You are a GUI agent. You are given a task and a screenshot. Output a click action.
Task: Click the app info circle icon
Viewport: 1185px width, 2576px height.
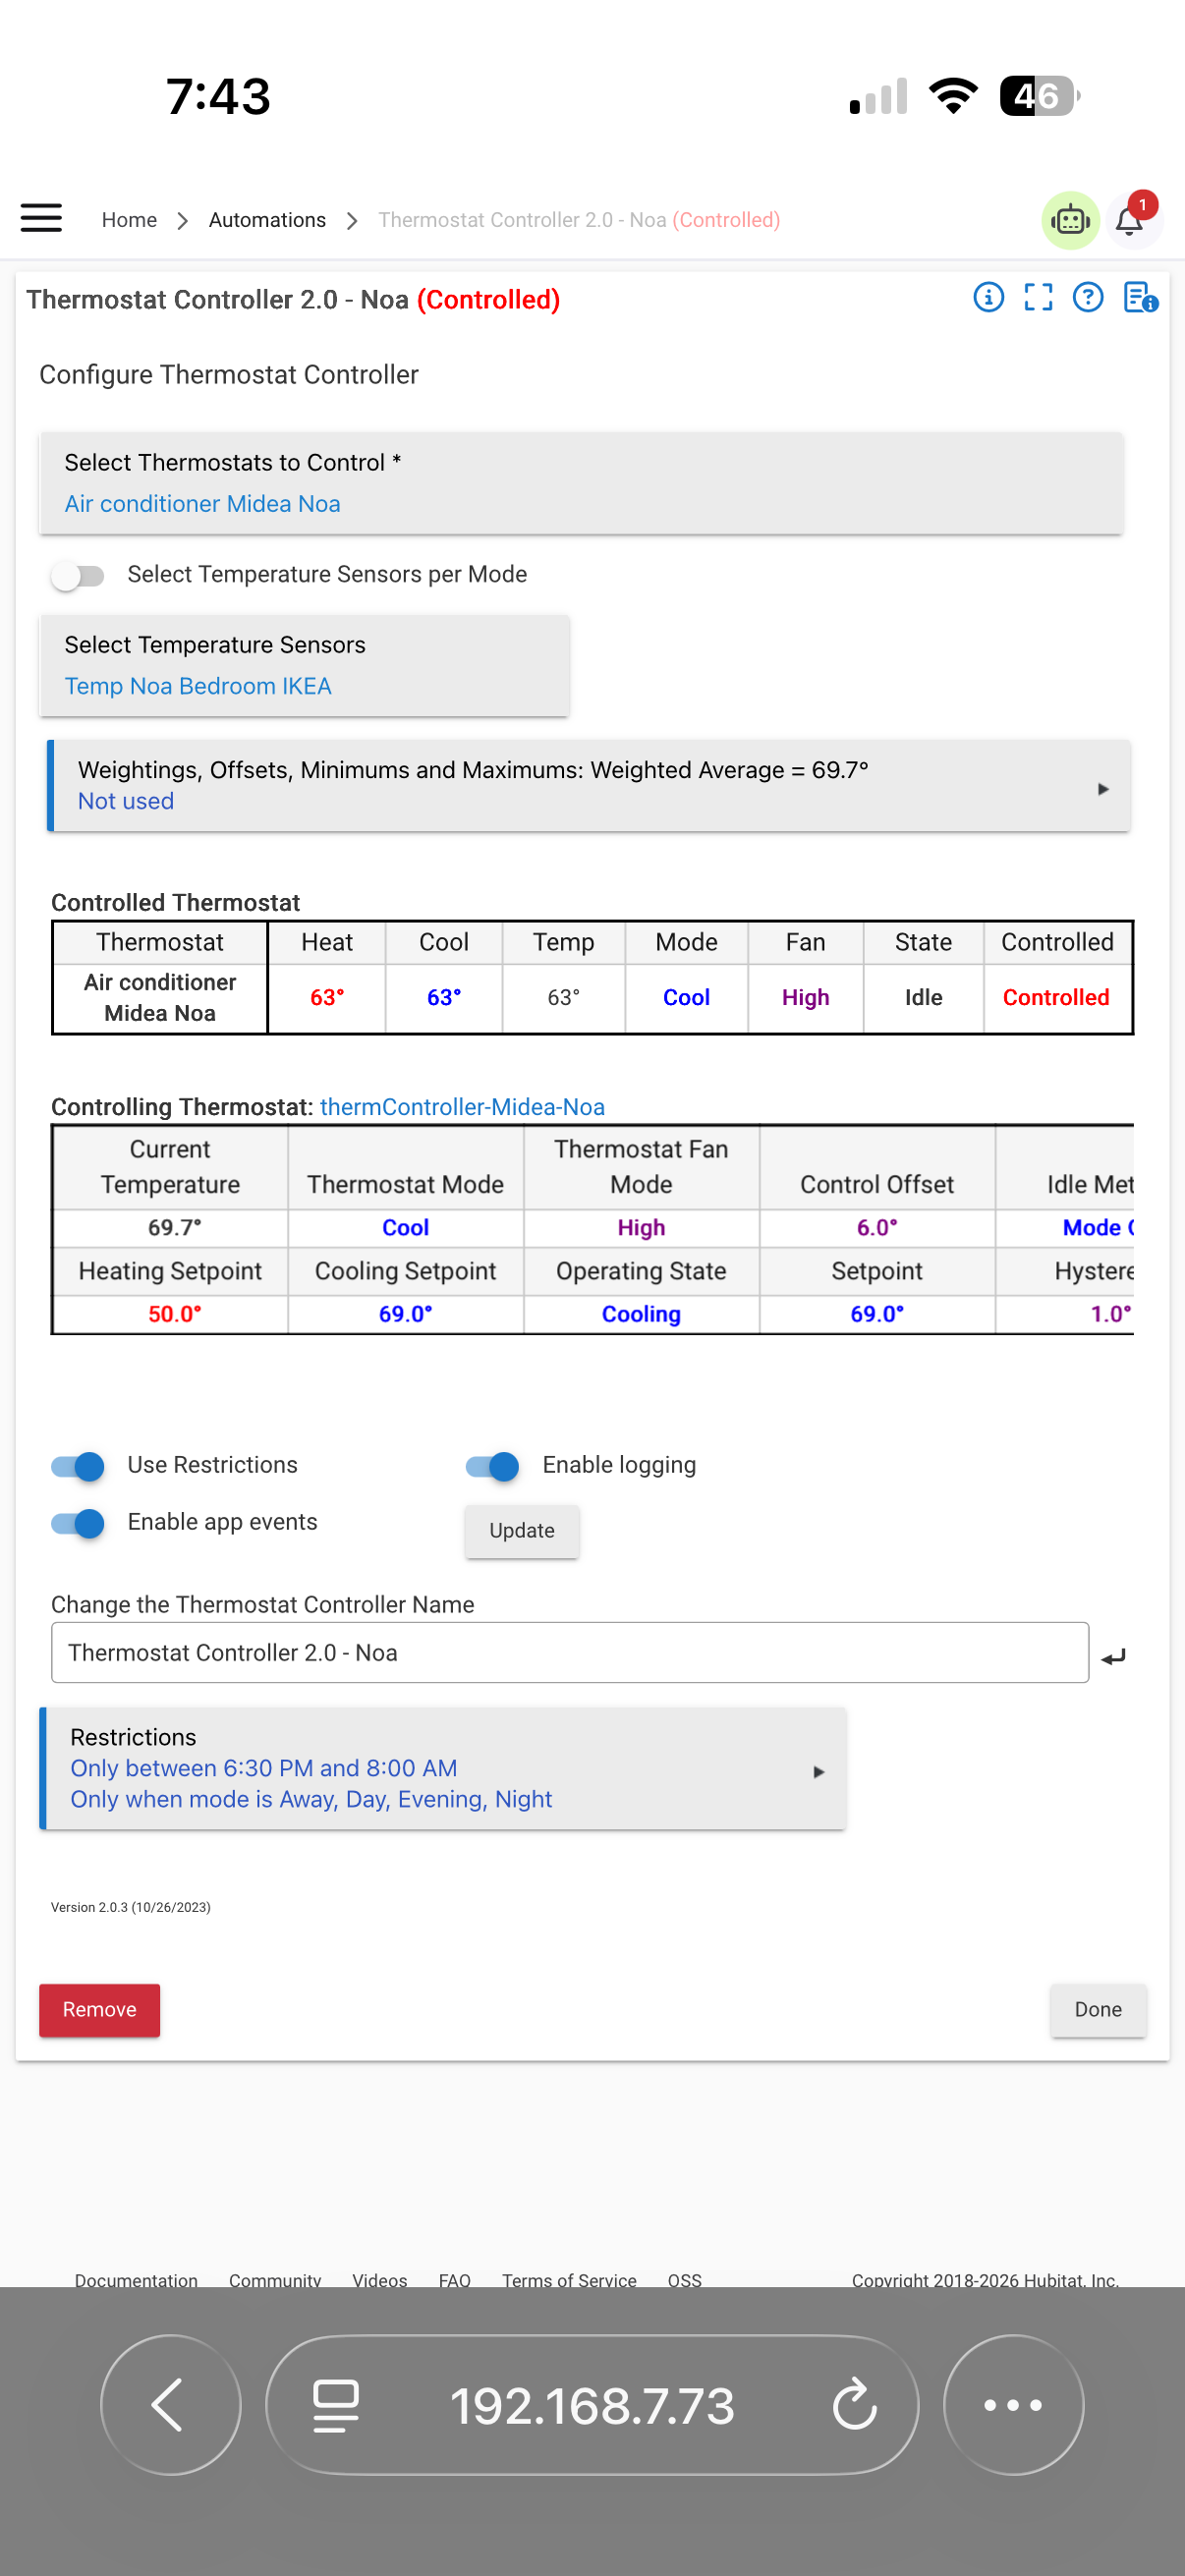988,297
